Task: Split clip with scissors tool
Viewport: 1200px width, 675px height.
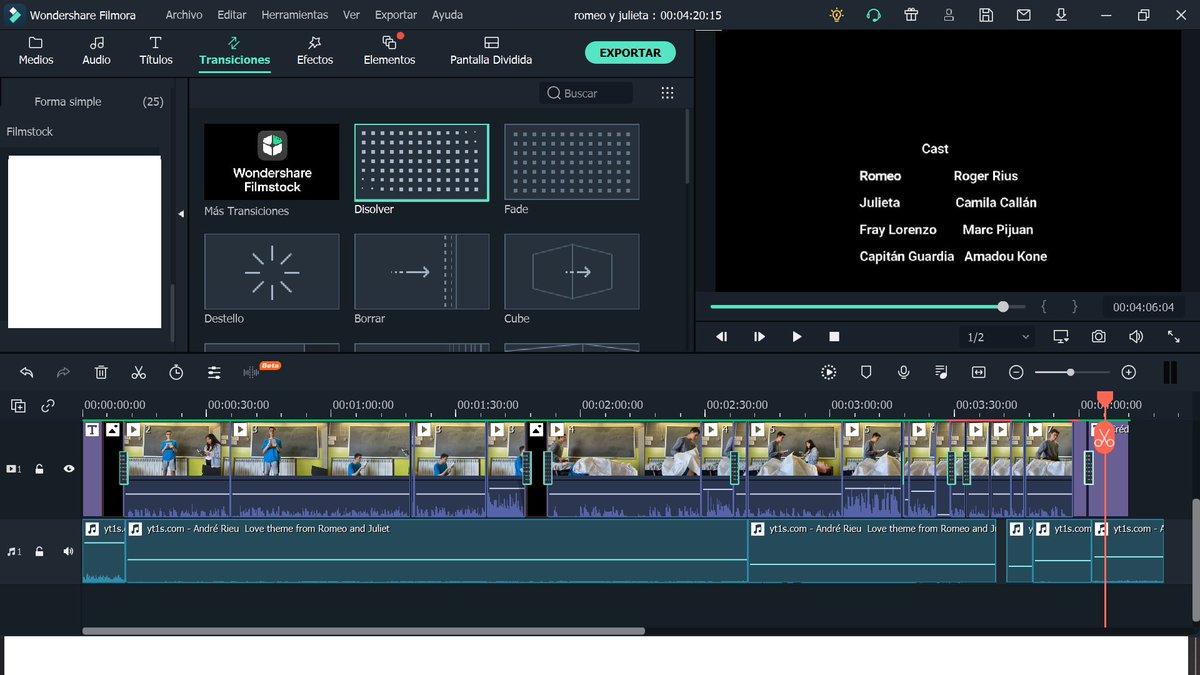Action: tap(138, 372)
